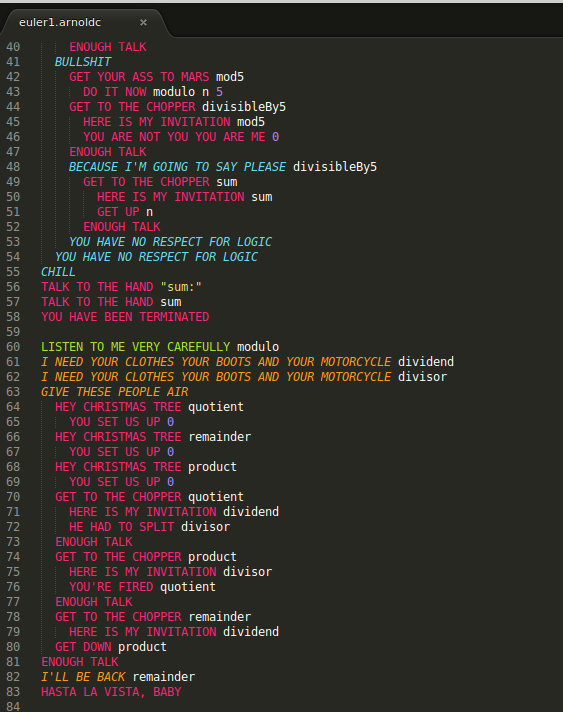The image size is (563, 712).
Task: Click the "sum:" string literal on line 56
Action: (x=181, y=287)
